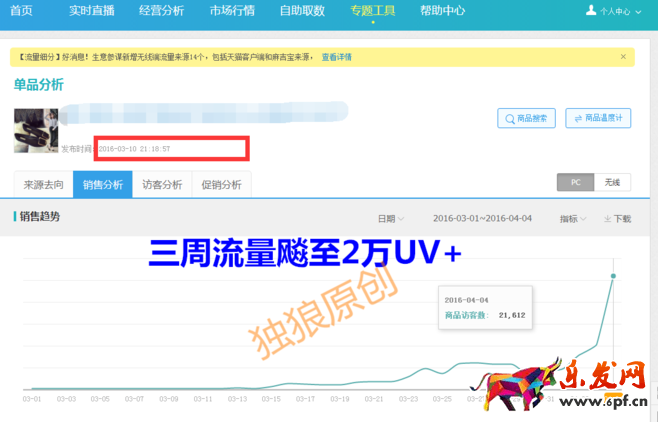Switch to the 无线 view toggle

tap(612, 183)
